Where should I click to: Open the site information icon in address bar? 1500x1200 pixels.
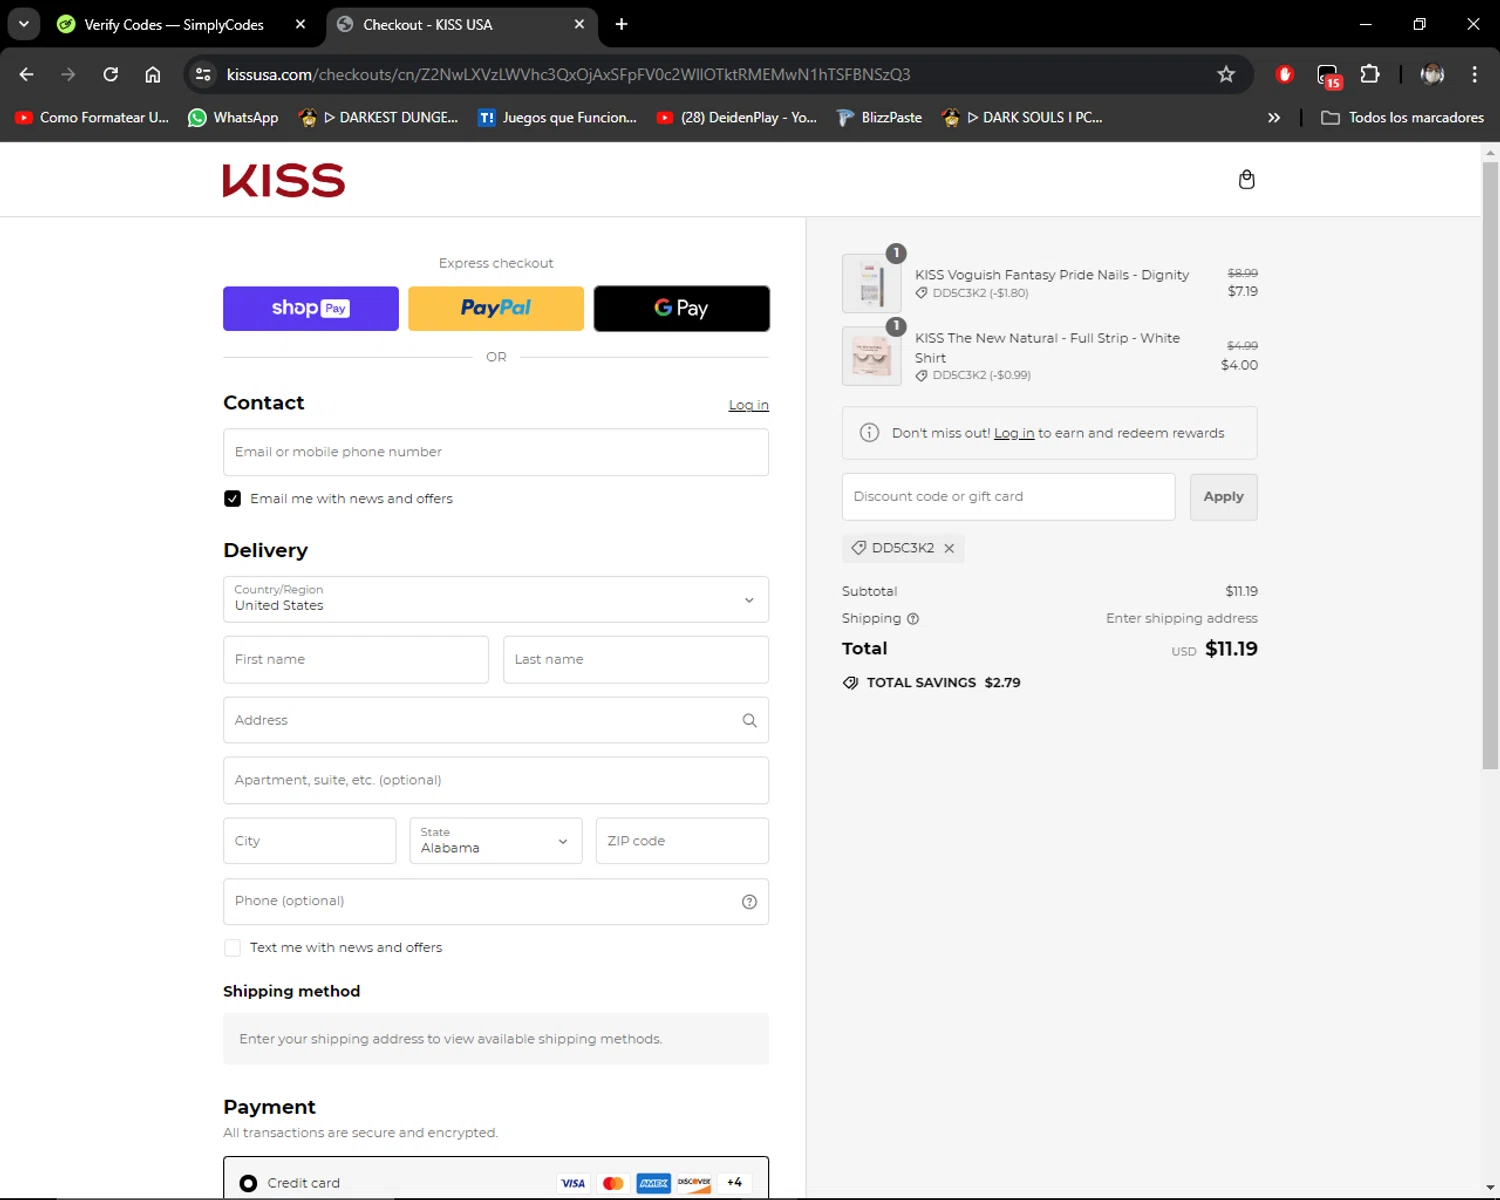[x=203, y=74]
